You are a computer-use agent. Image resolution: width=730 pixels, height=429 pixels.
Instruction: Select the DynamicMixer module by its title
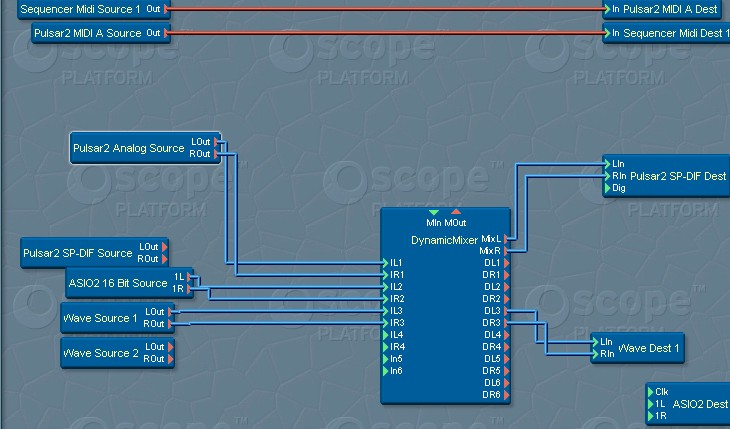click(444, 240)
